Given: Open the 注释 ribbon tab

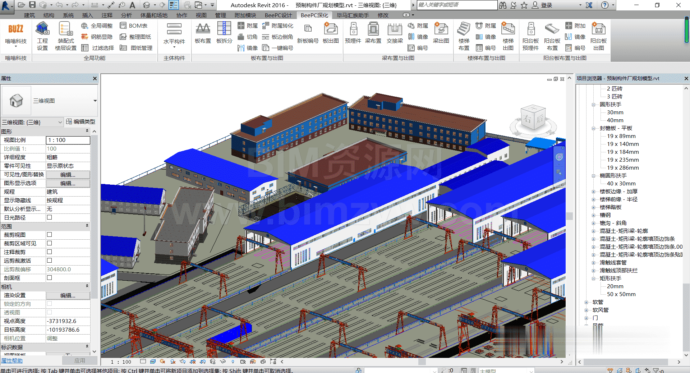Looking at the screenshot, I should tap(107, 15).
